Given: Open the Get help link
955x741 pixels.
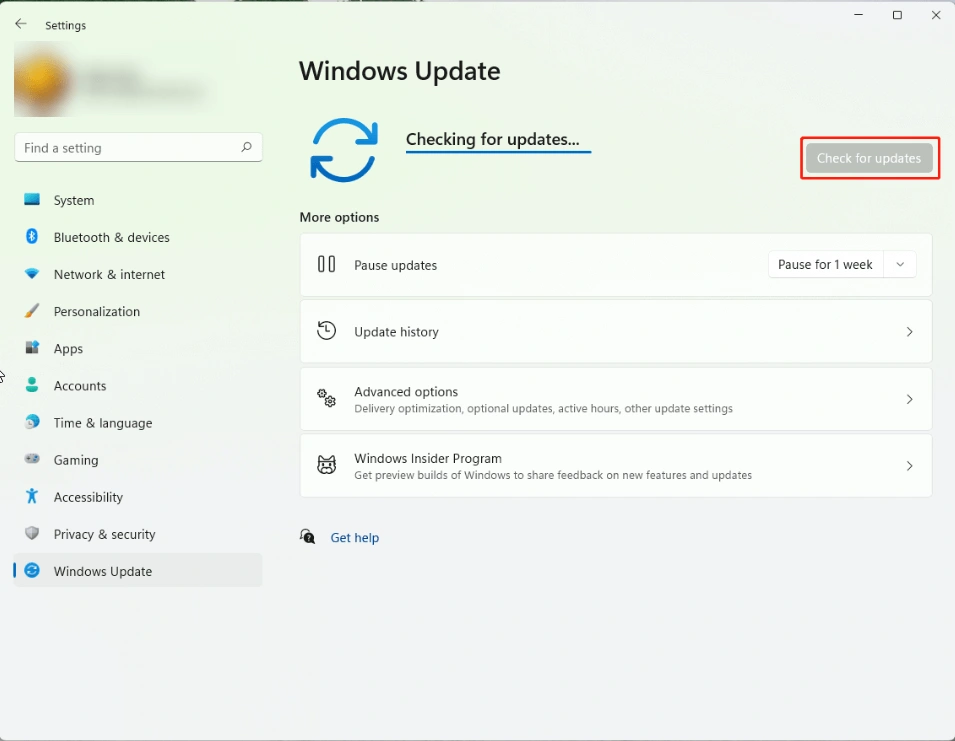Looking at the screenshot, I should [354, 538].
